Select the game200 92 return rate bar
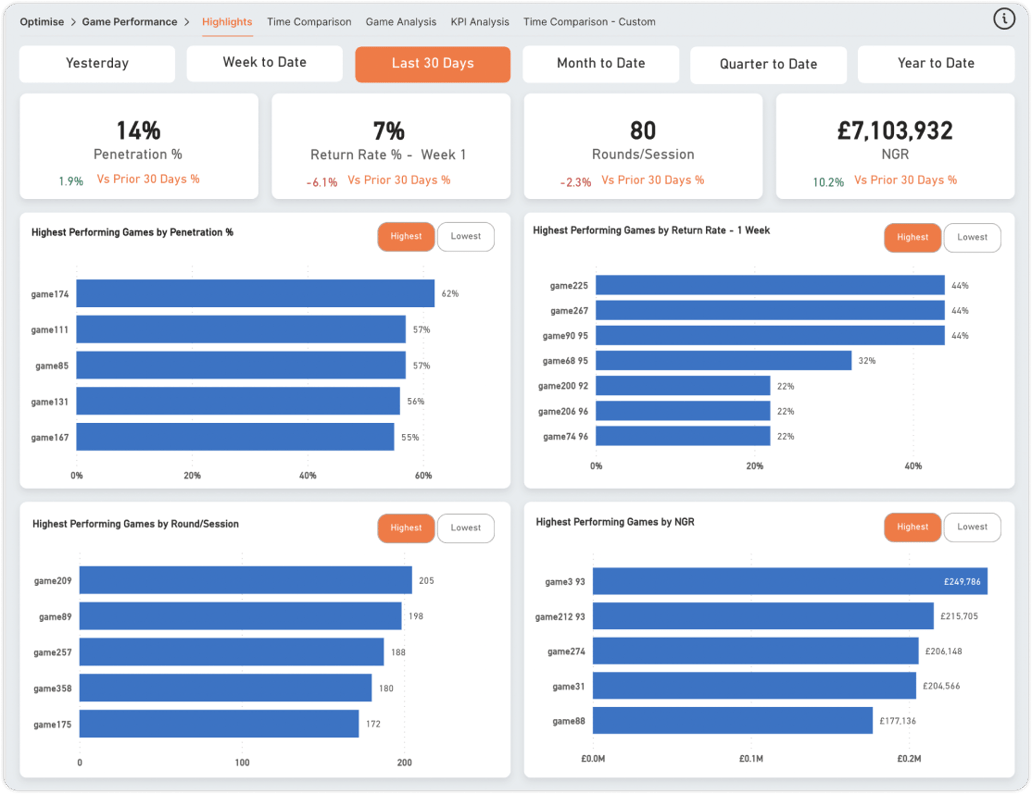 [x=683, y=386]
